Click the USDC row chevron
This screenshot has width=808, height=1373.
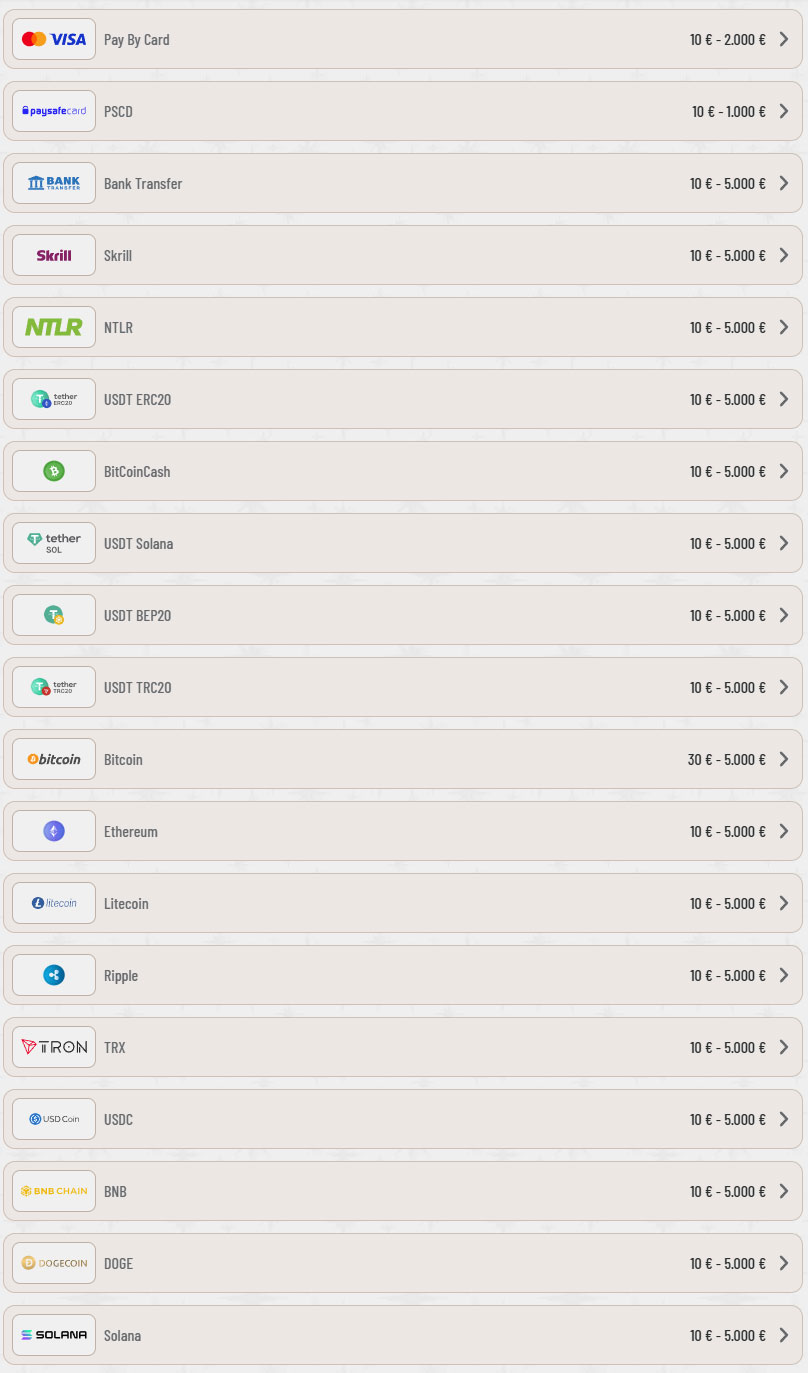click(x=784, y=1119)
